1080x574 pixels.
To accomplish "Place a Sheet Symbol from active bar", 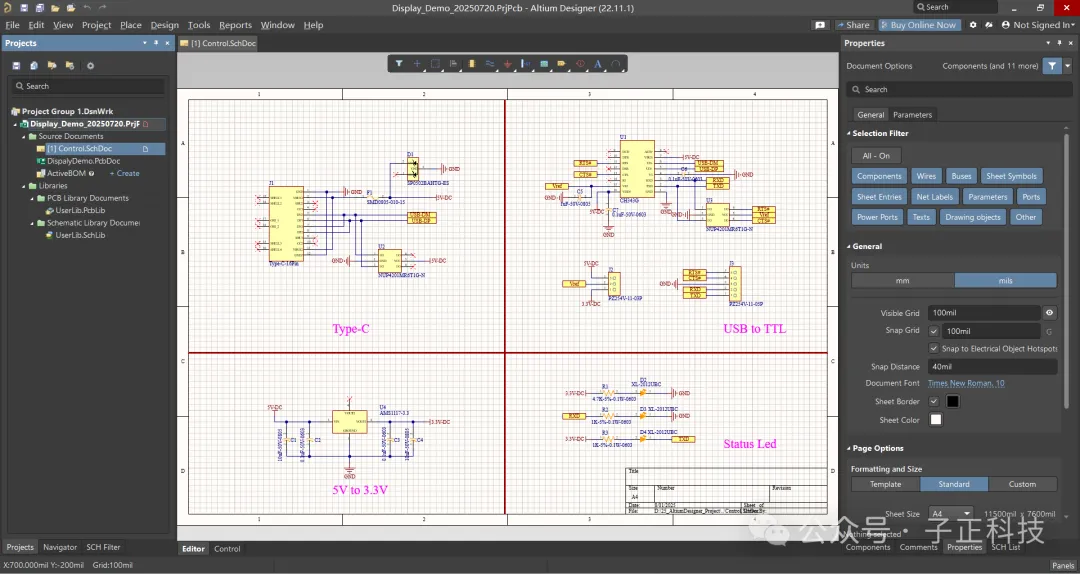I will pyautogui.click(x=544, y=63).
